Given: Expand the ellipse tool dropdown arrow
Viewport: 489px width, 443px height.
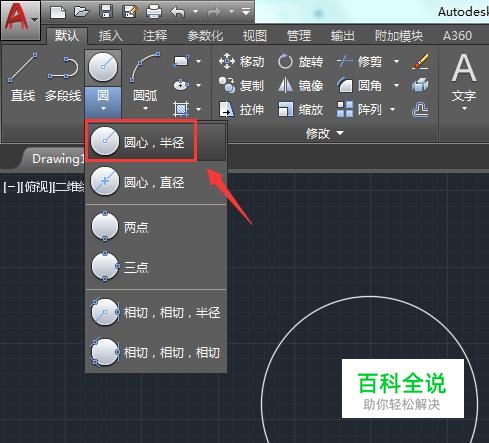Looking at the screenshot, I should pos(199,85).
